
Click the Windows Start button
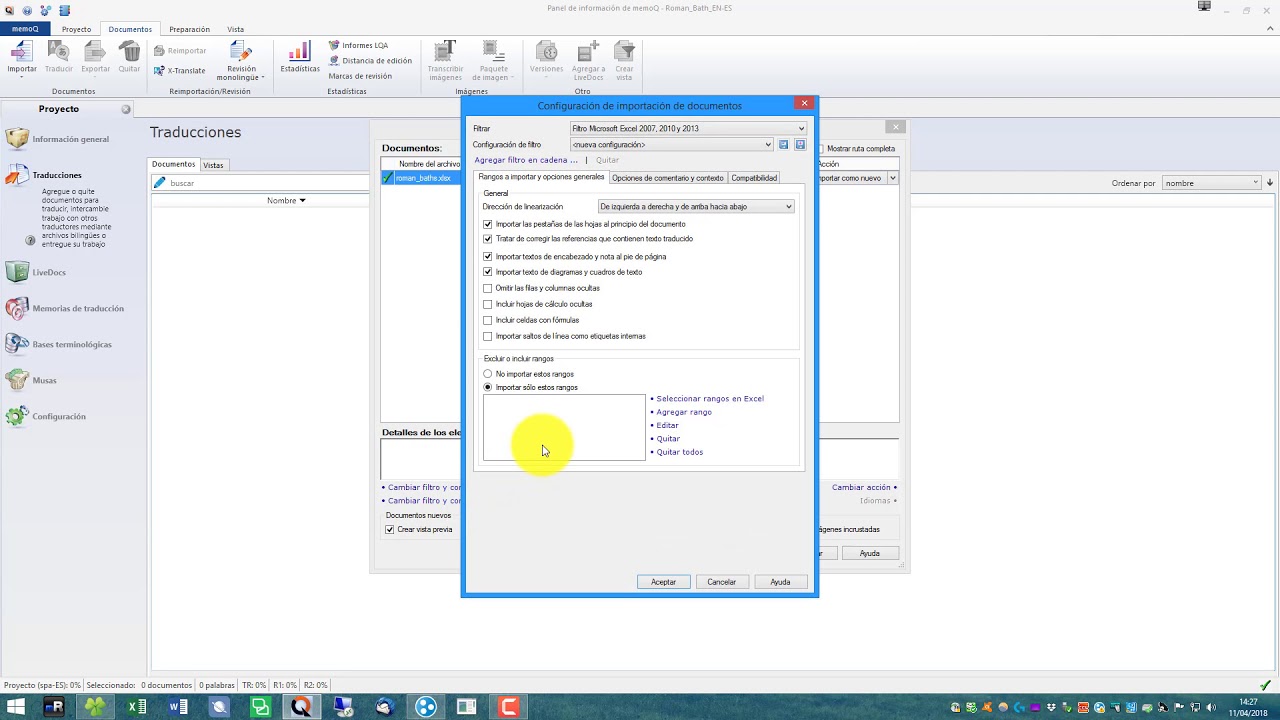[x=15, y=707]
